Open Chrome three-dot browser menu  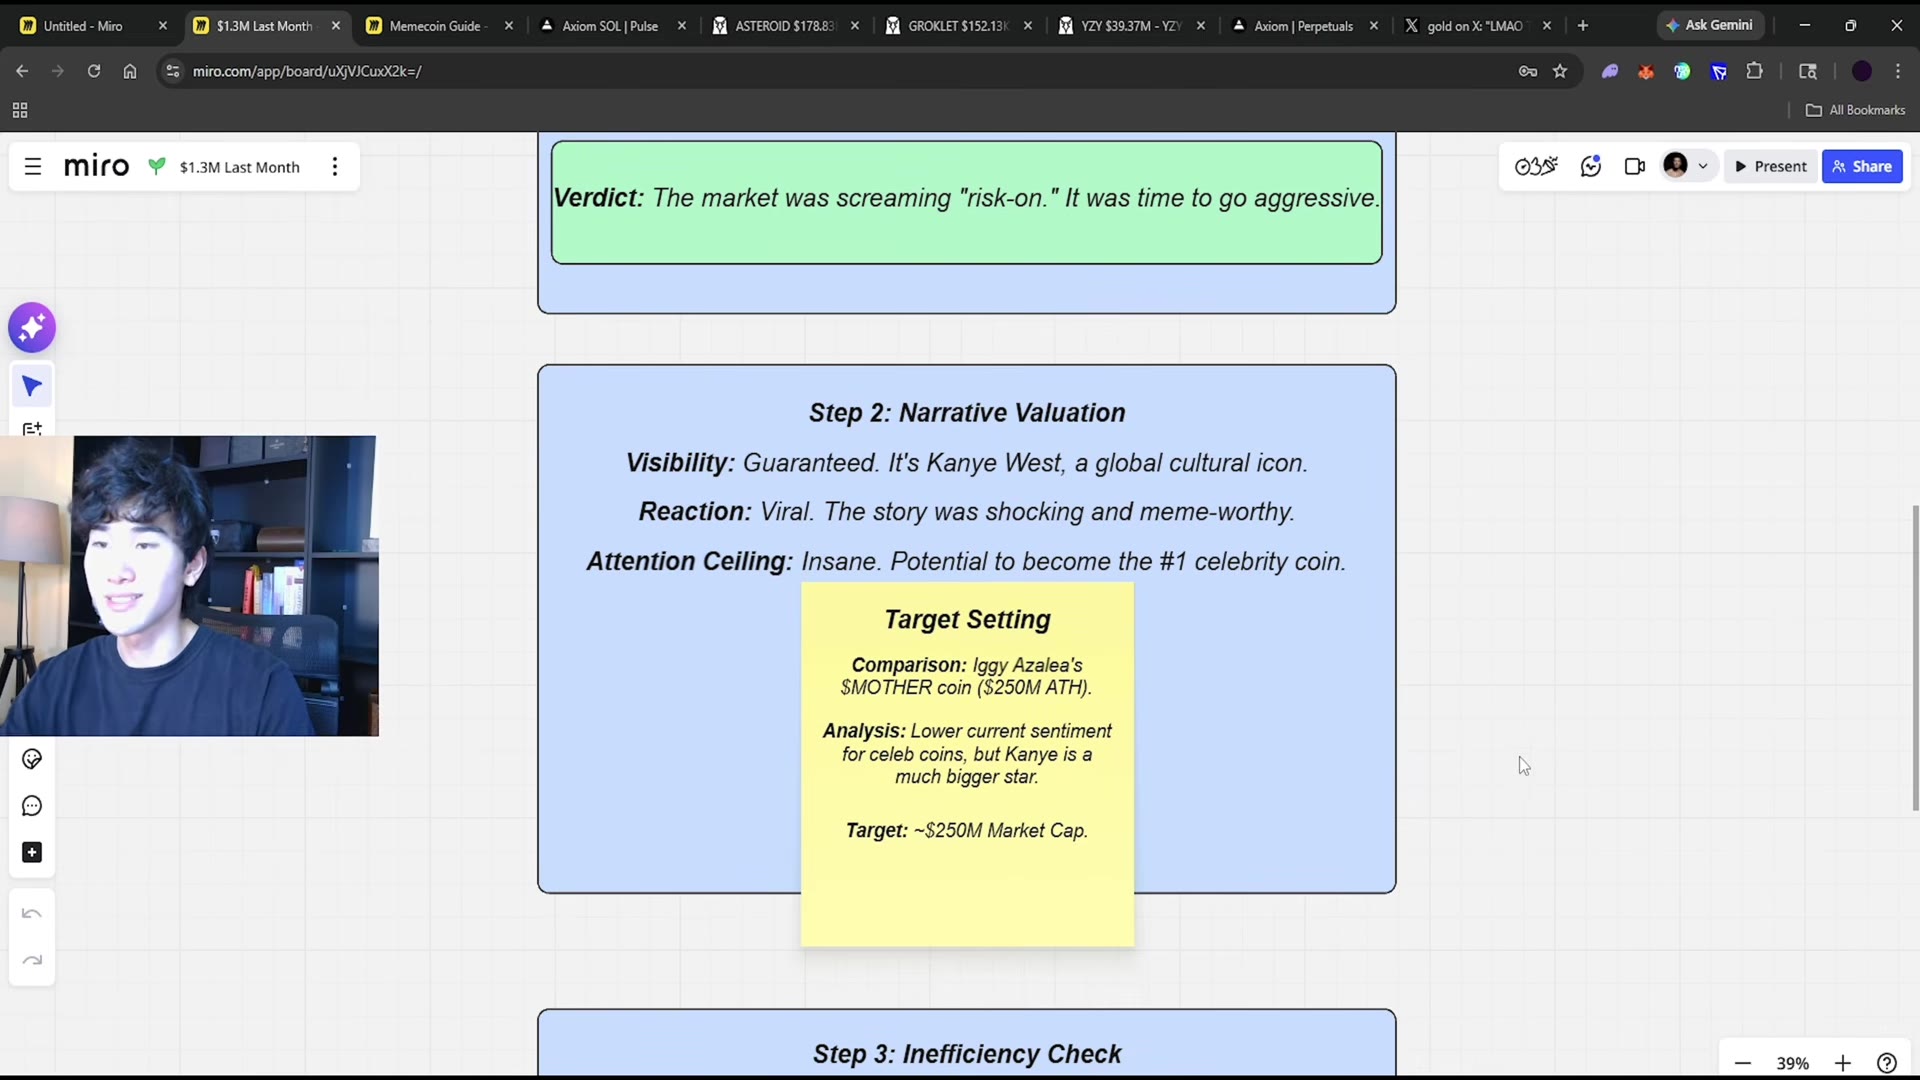point(1897,71)
